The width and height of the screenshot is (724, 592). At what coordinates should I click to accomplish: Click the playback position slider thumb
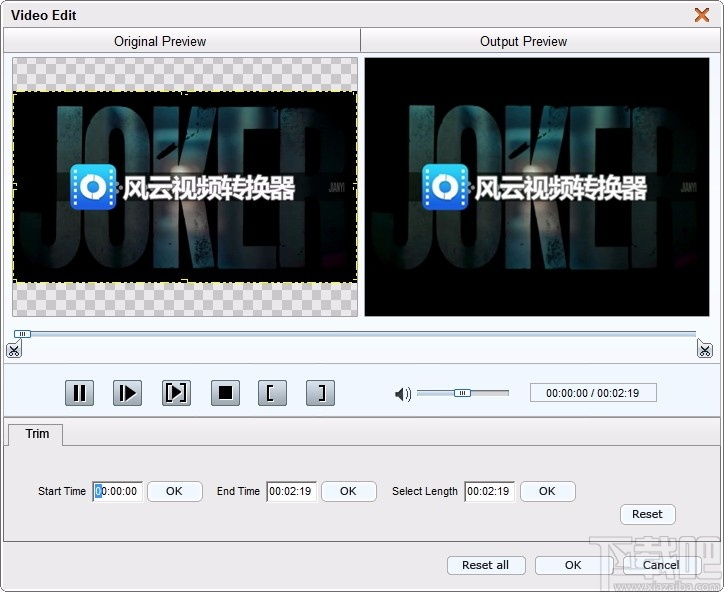point(22,333)
